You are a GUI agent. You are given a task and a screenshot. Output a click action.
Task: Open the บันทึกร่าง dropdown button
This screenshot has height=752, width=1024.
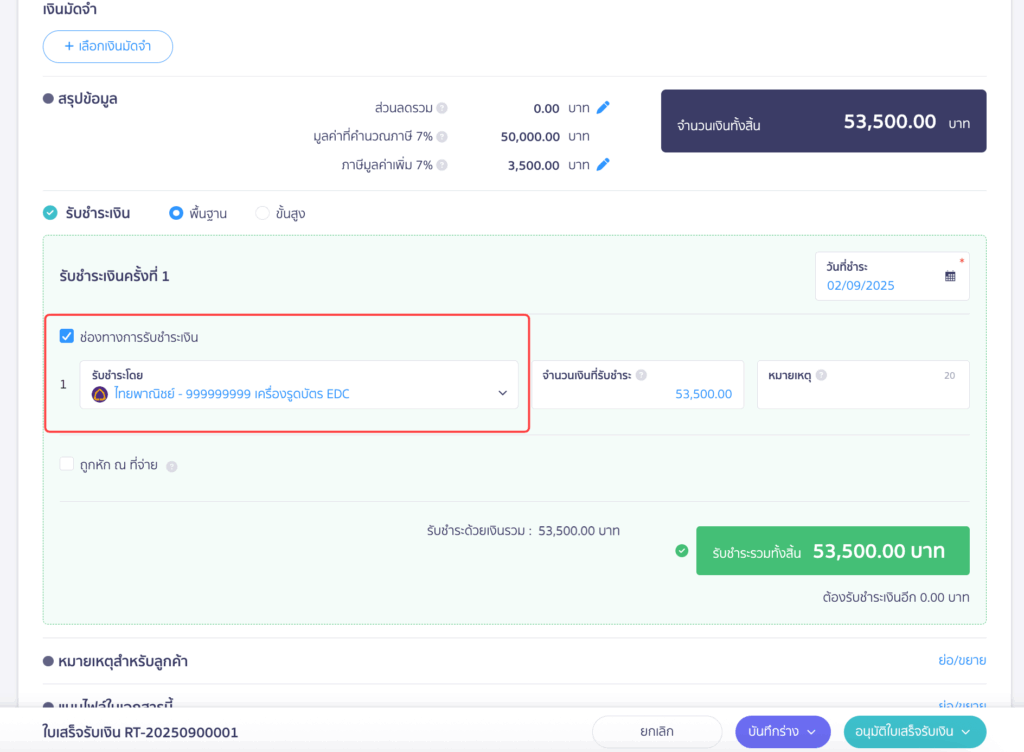782,732
